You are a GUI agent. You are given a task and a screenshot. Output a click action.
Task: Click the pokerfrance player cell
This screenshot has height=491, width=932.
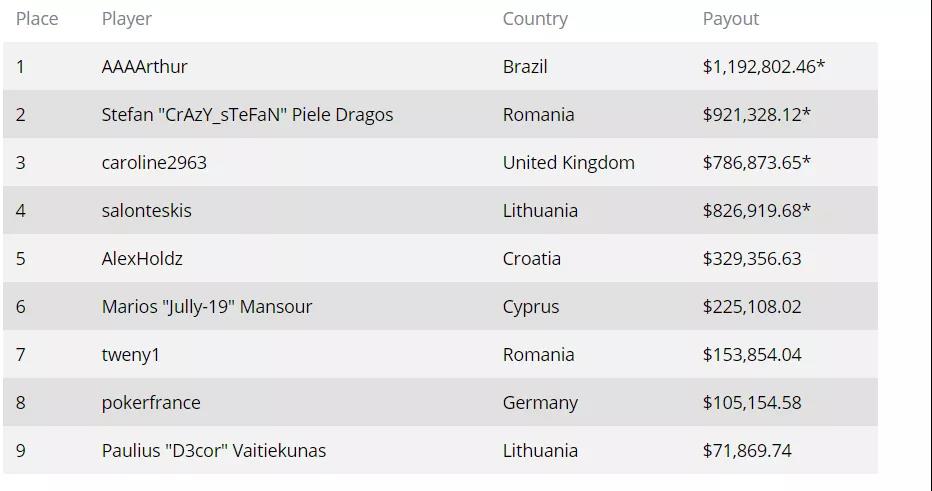pyautogui.click(x=151, y=403)
